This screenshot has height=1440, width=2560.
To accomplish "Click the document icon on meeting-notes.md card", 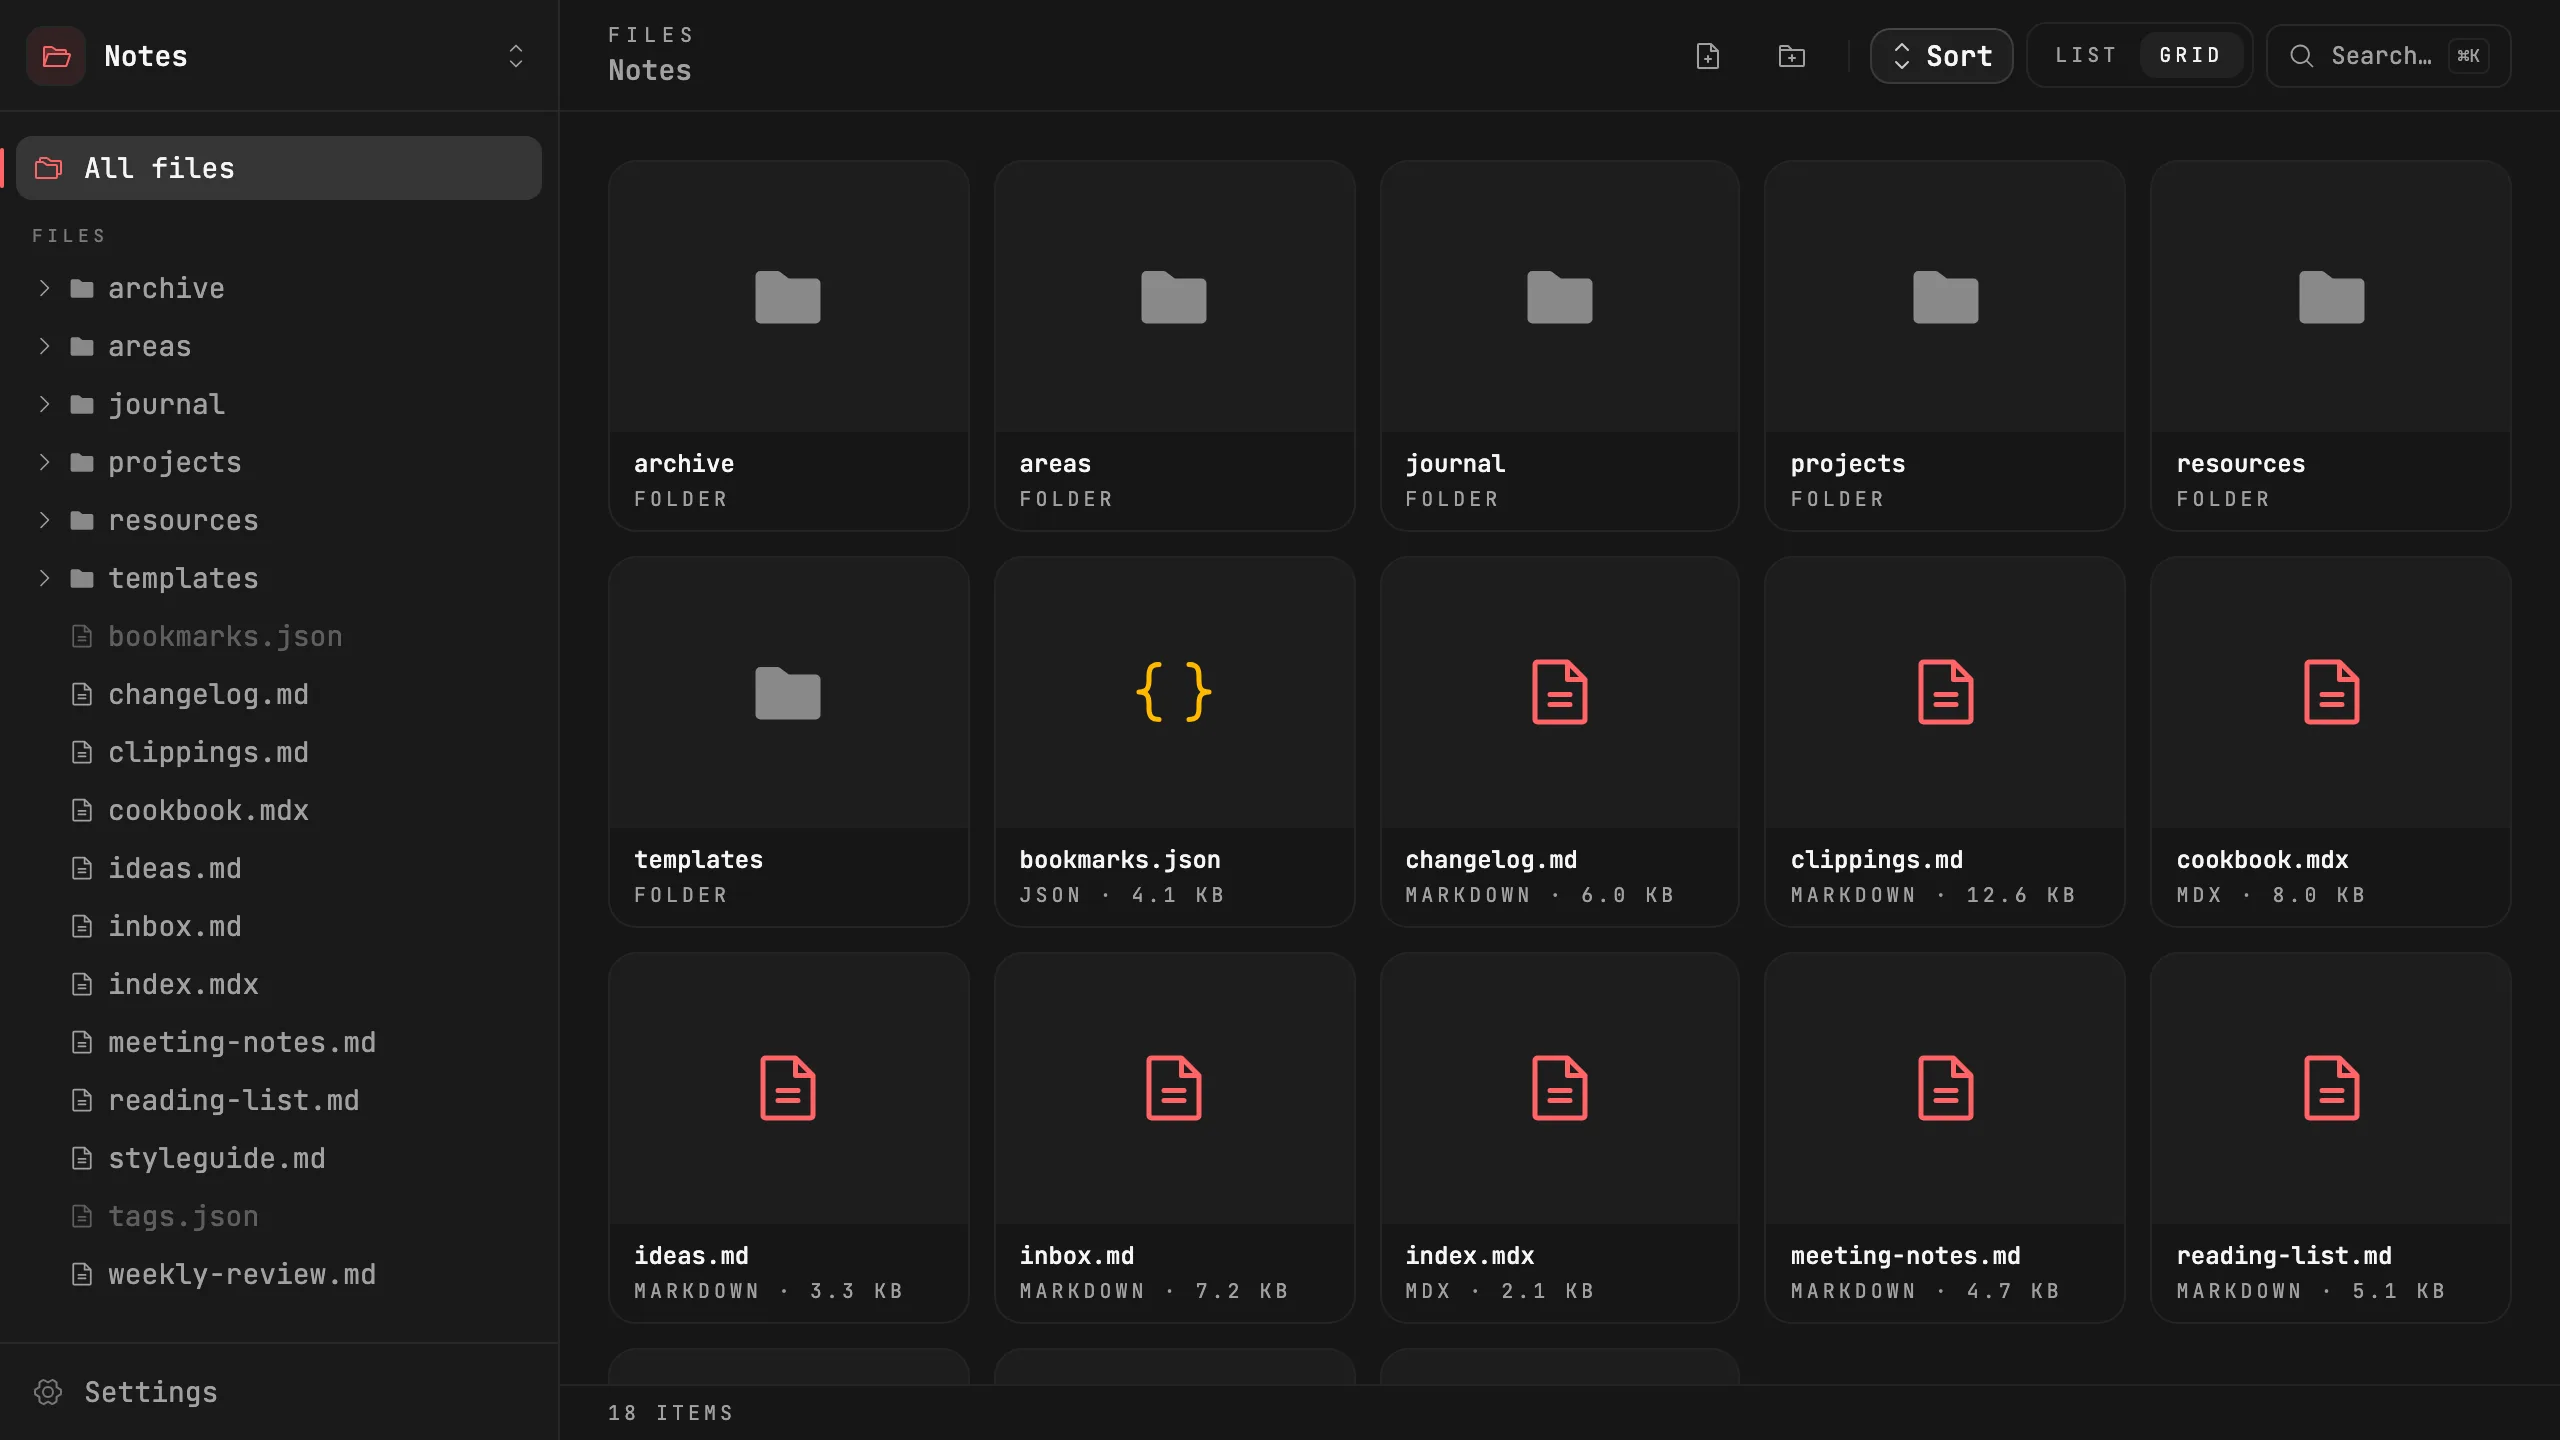I will coord(1946,1088).
